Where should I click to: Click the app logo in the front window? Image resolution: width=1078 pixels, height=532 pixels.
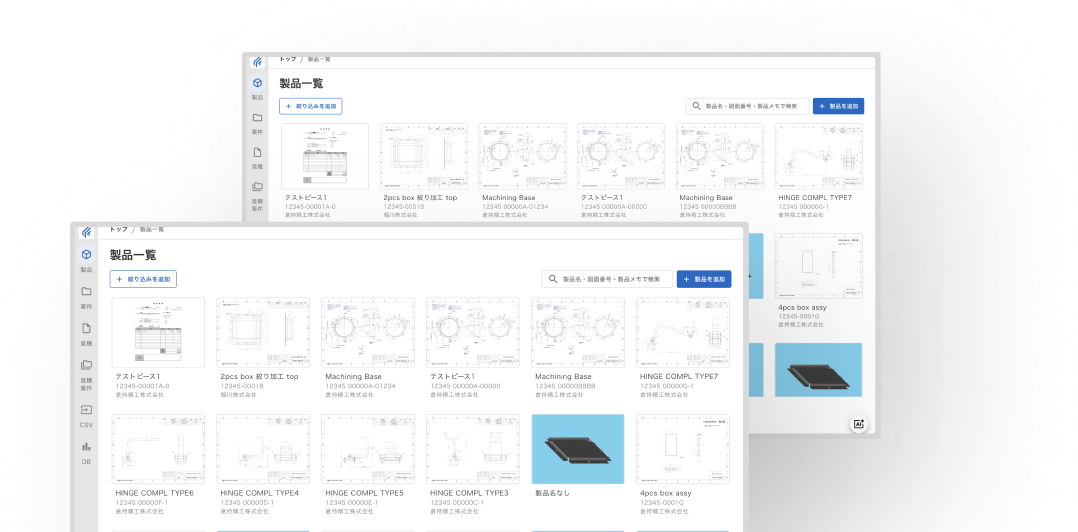coord(86,232)
